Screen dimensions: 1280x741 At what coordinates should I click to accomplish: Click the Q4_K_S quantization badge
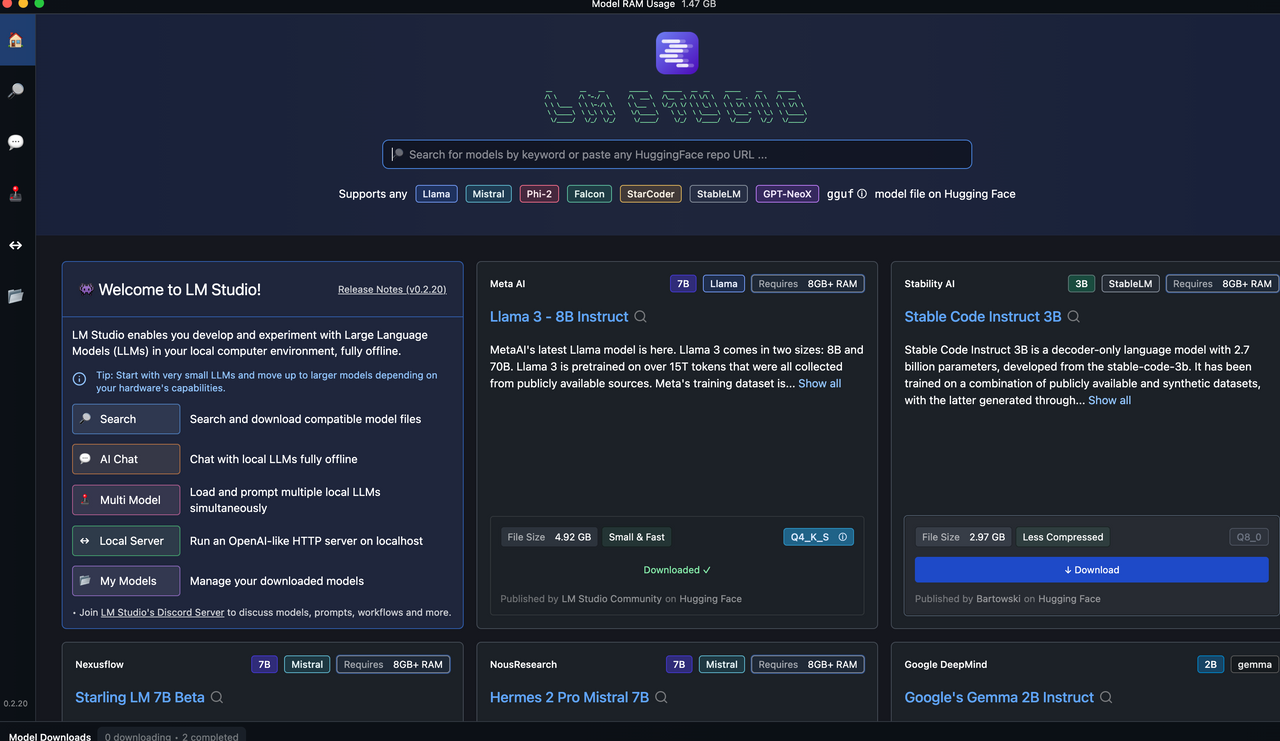818,537
